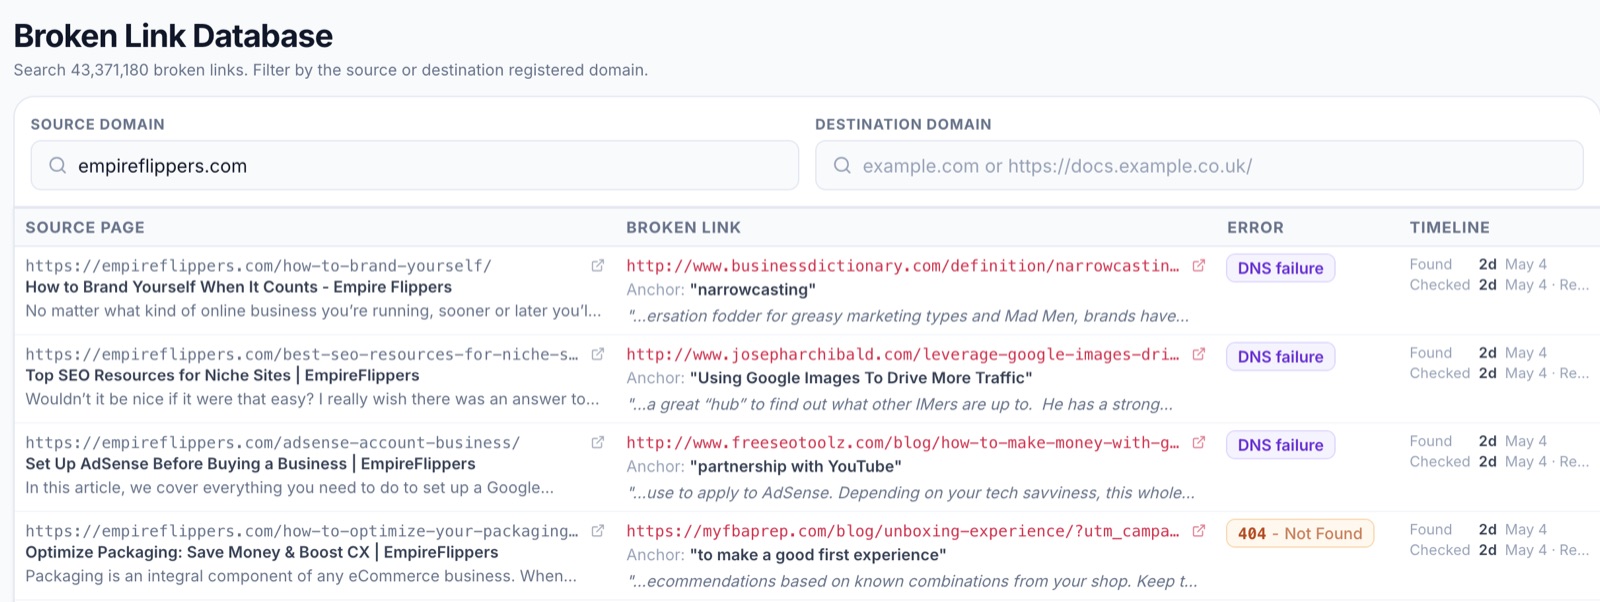Image resolution: width=1600 pixels, height=602 pixels.
Task: Open the businessdictionary.com narrowcasting broken link
Action: [902, 266]
